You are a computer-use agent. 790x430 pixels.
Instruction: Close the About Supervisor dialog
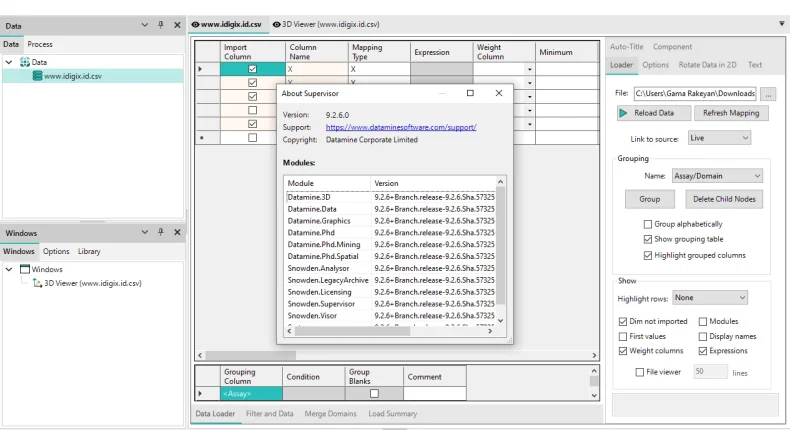coord(499,93)
